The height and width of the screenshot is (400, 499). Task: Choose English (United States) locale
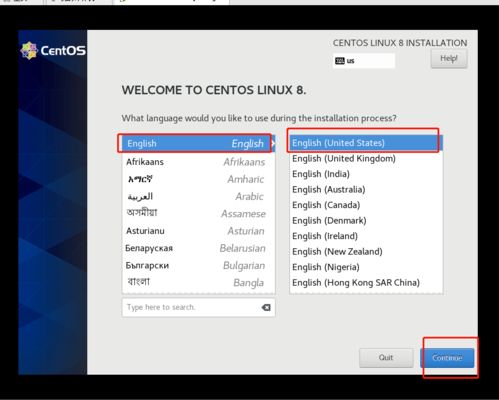pos(366,143)
